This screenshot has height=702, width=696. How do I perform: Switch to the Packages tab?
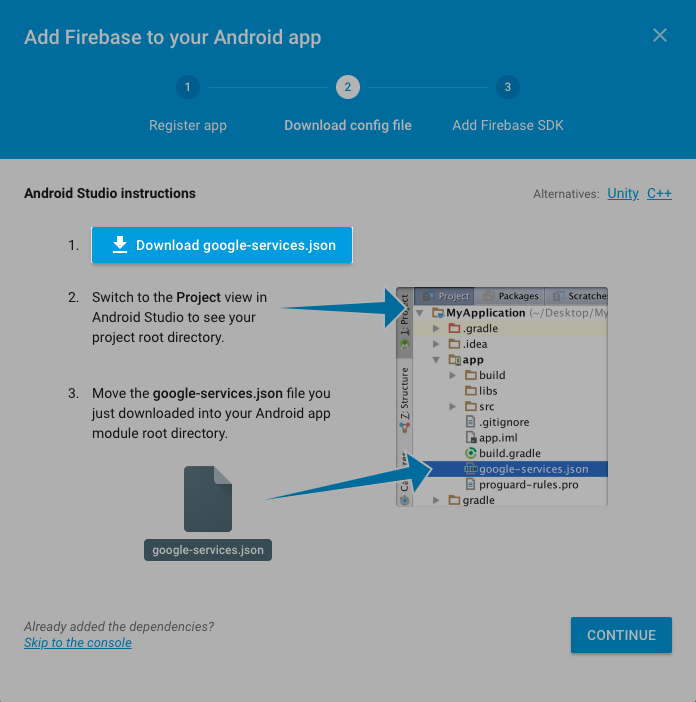coord(510,296)
